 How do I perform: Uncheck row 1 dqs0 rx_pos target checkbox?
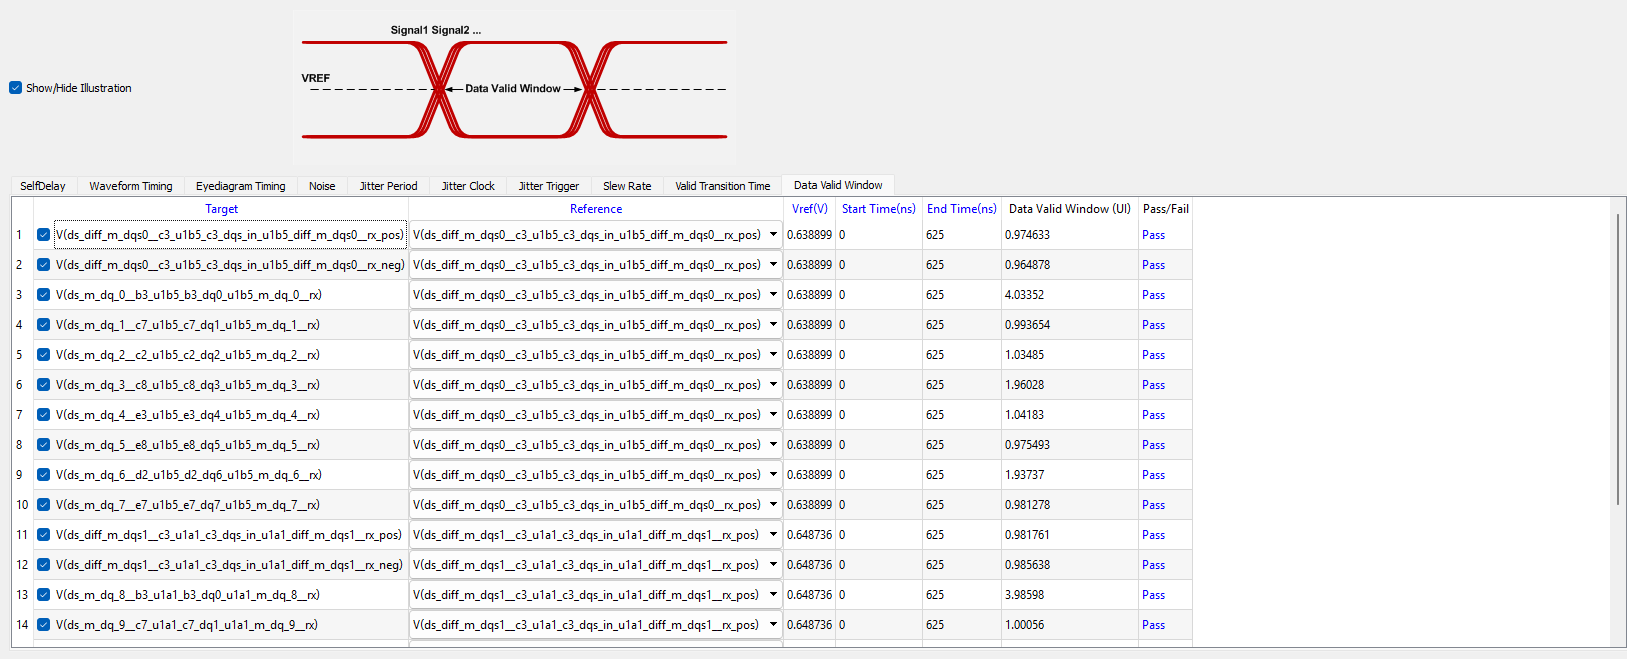[44, 235]
